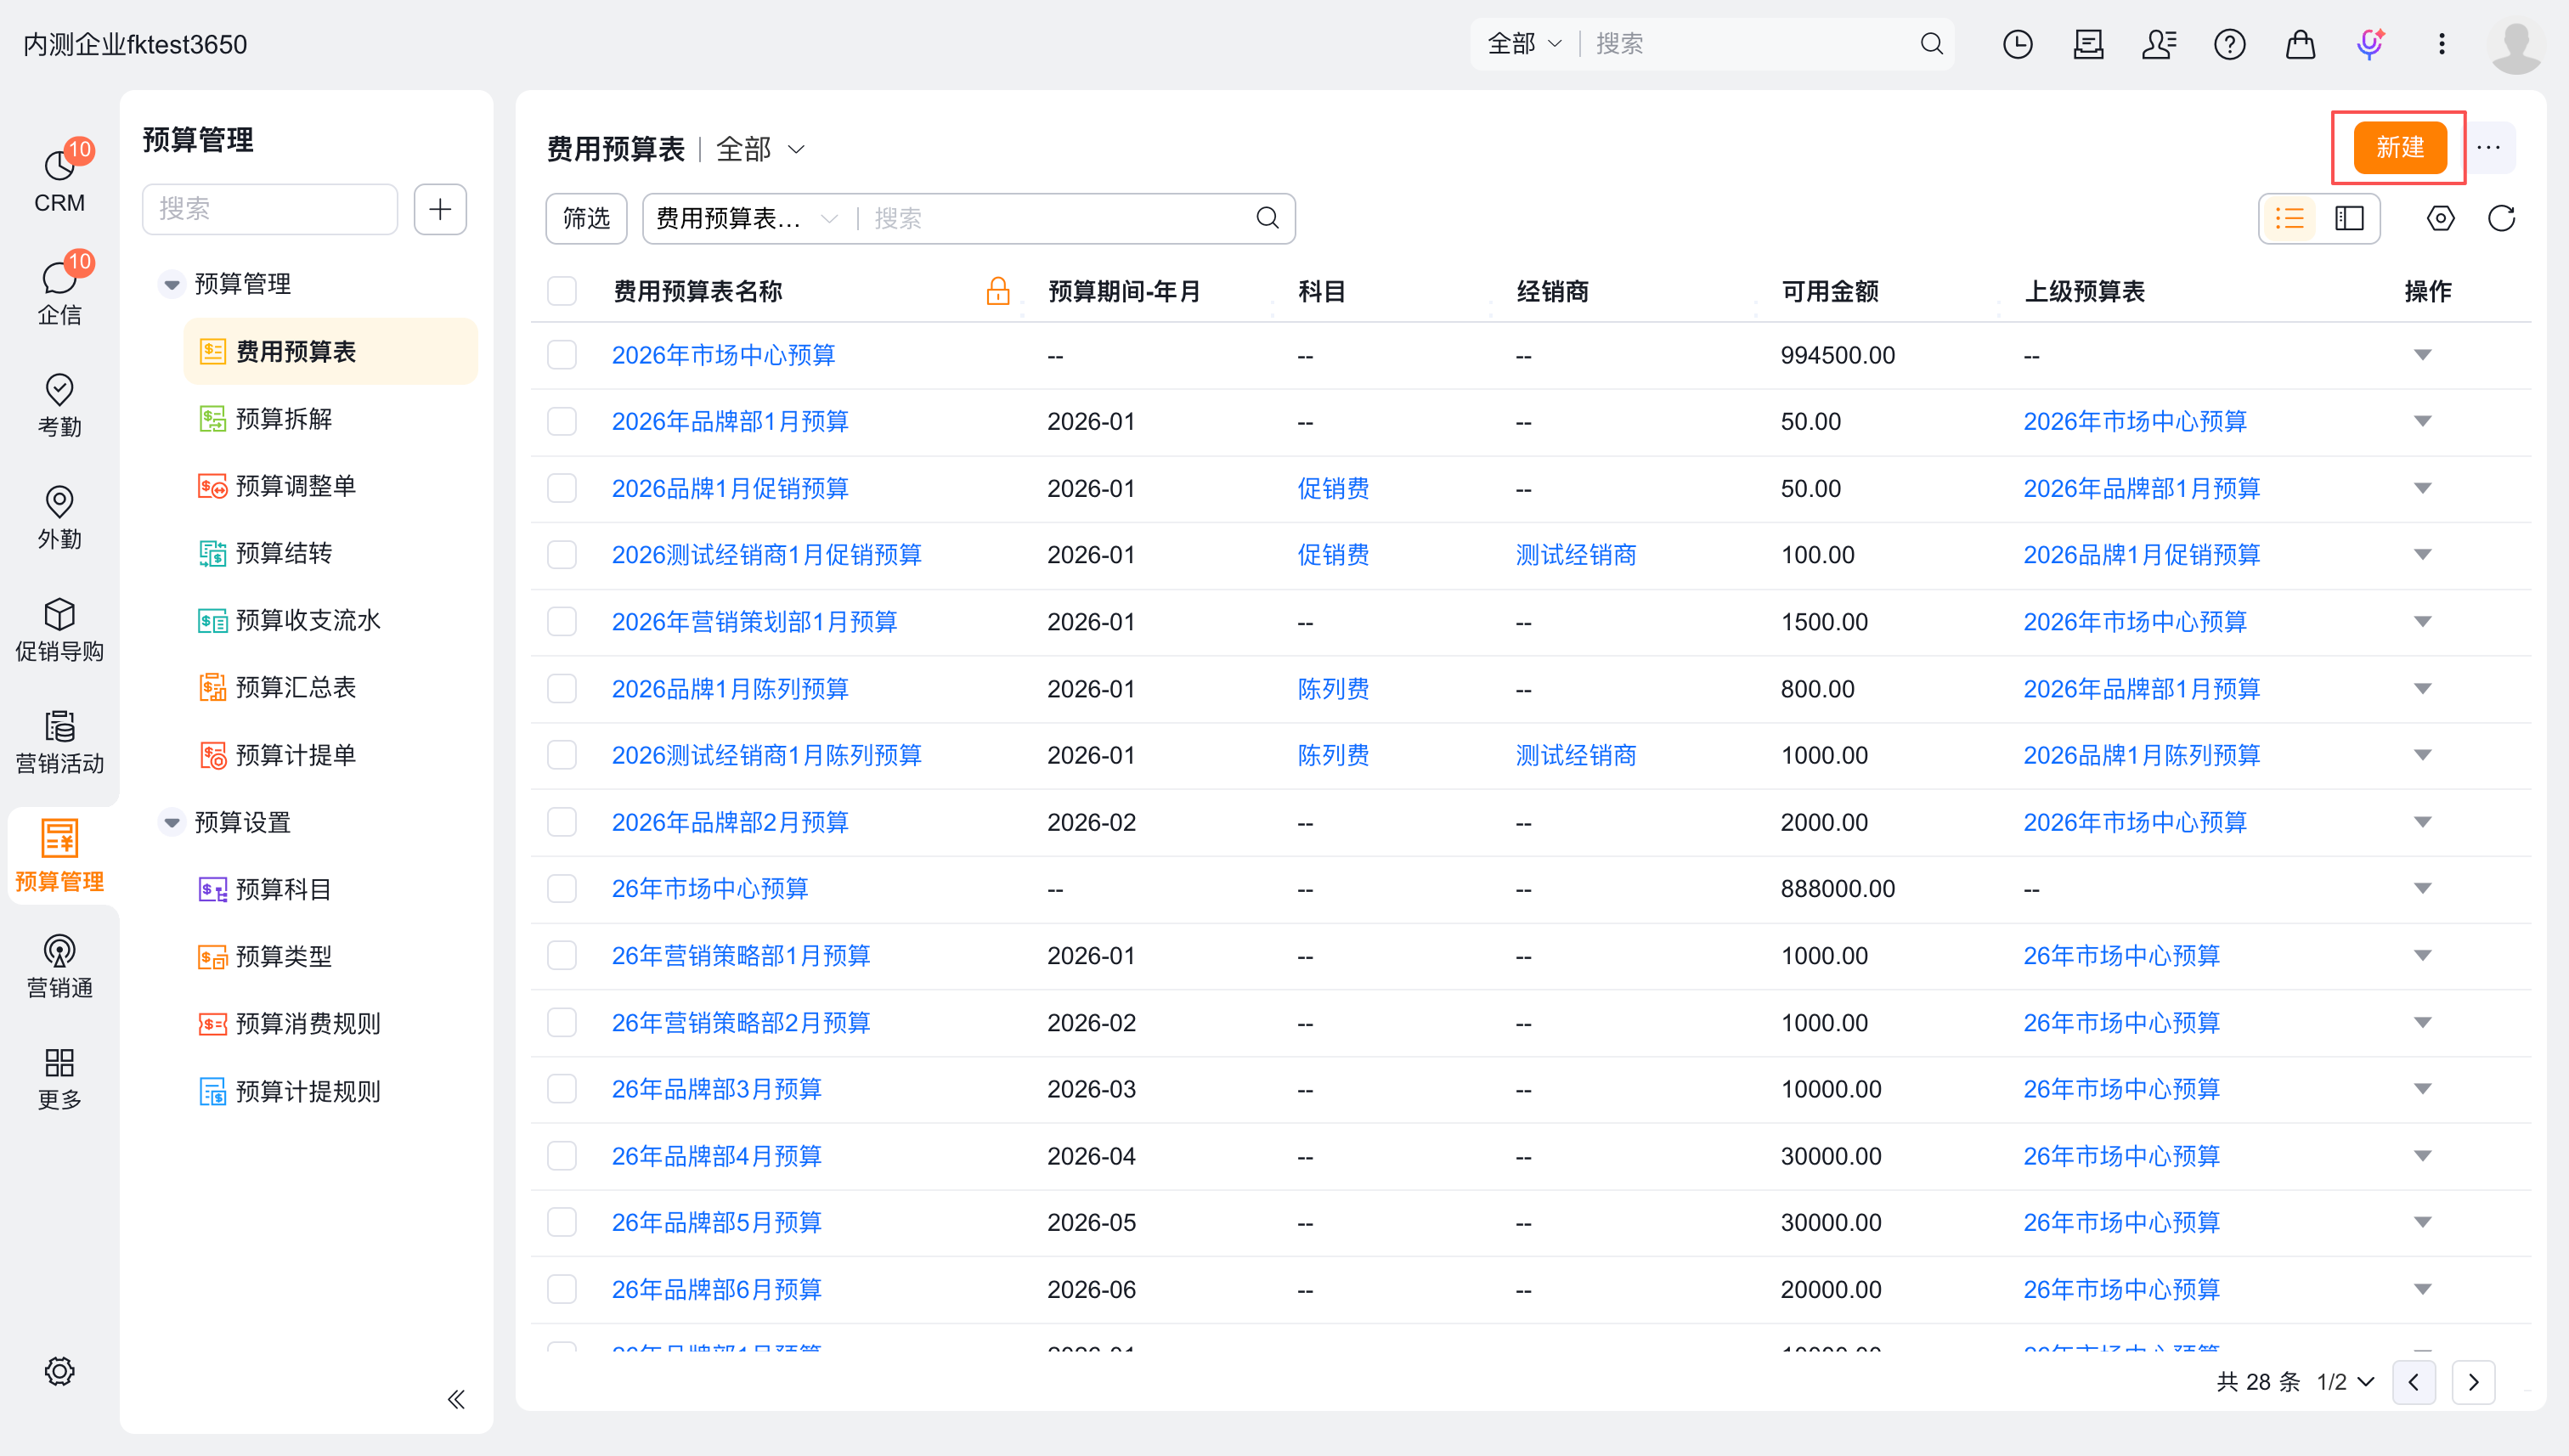Click the lock icon in table header
Image resolution: width=2569 pixels, height=1456 pixels.
[997, 291]
